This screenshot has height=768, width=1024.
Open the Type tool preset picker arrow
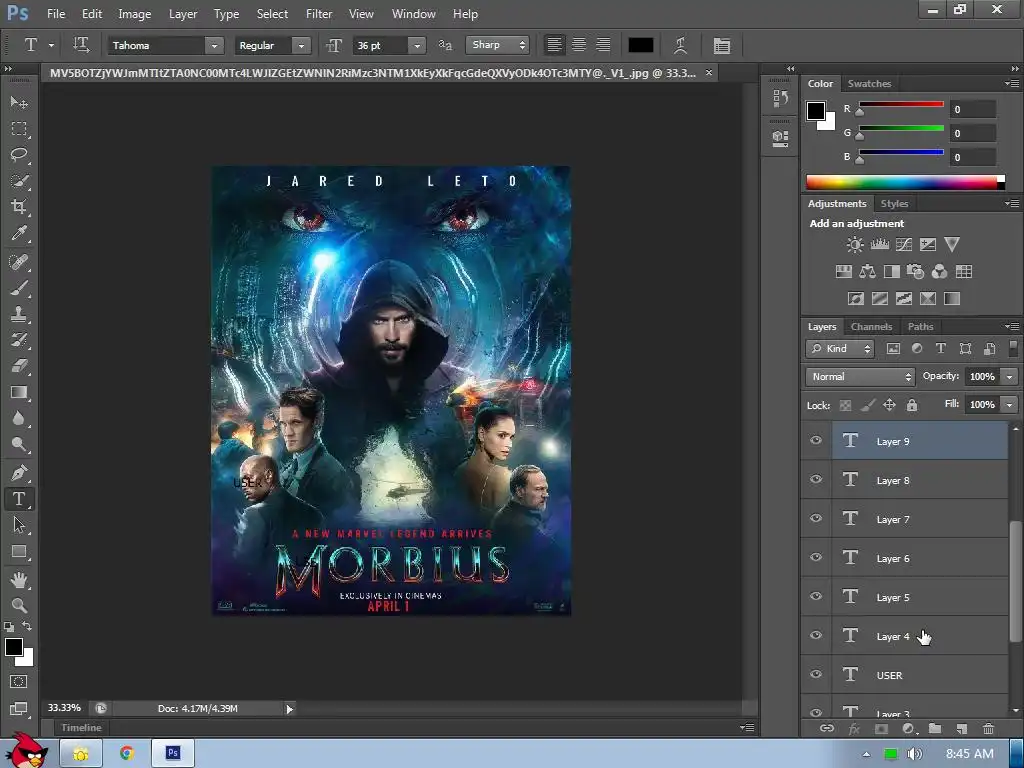pos(51,45)
